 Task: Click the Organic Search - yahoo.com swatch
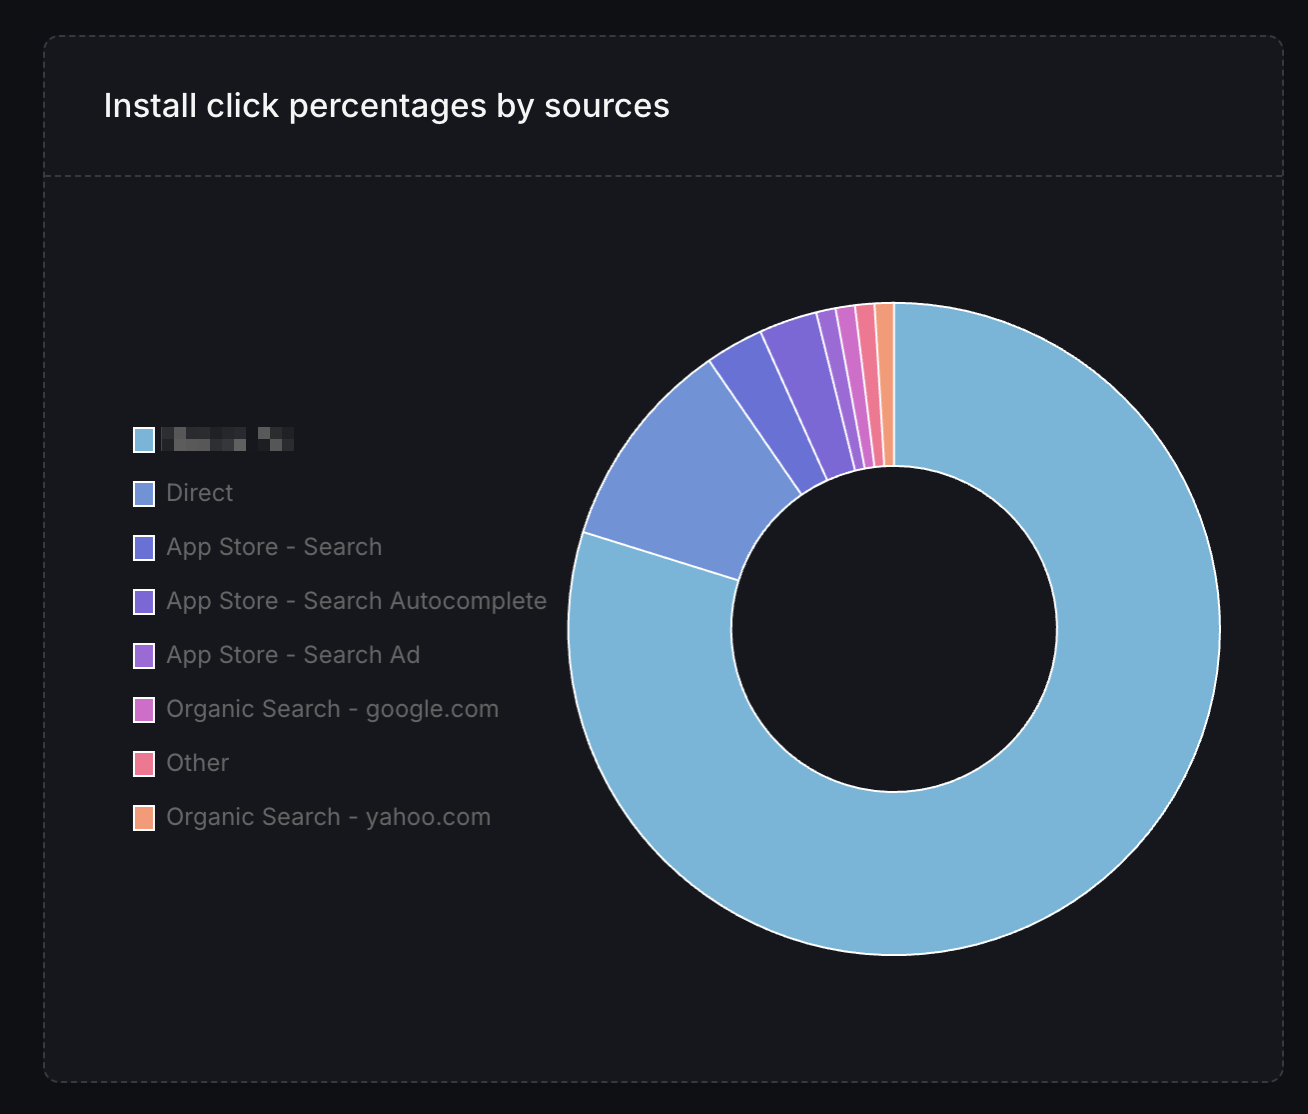144,818
